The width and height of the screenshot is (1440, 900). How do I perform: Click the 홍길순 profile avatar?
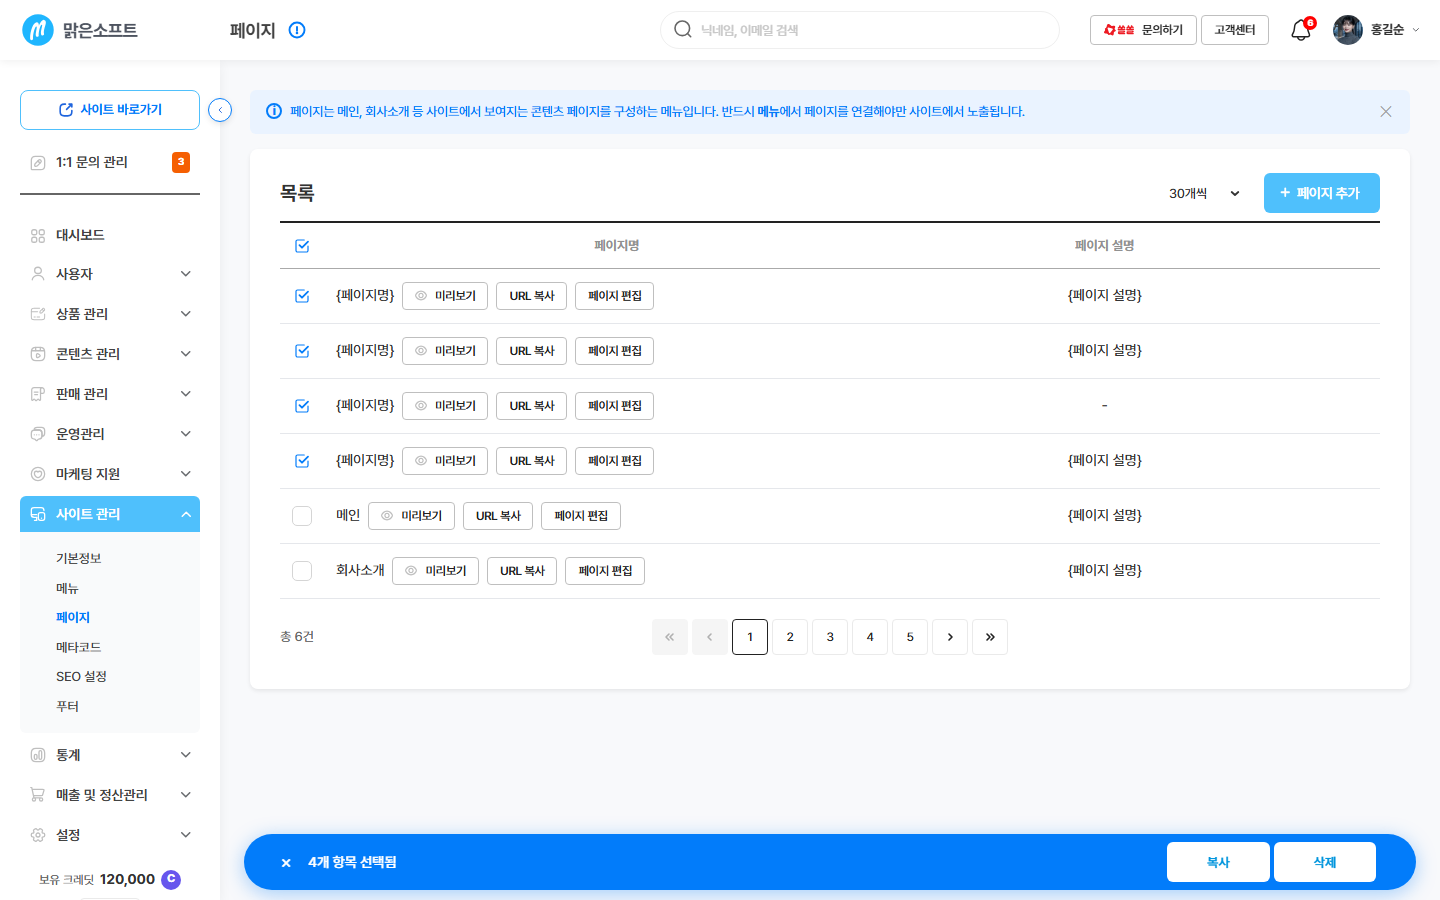pos(1348,30)
